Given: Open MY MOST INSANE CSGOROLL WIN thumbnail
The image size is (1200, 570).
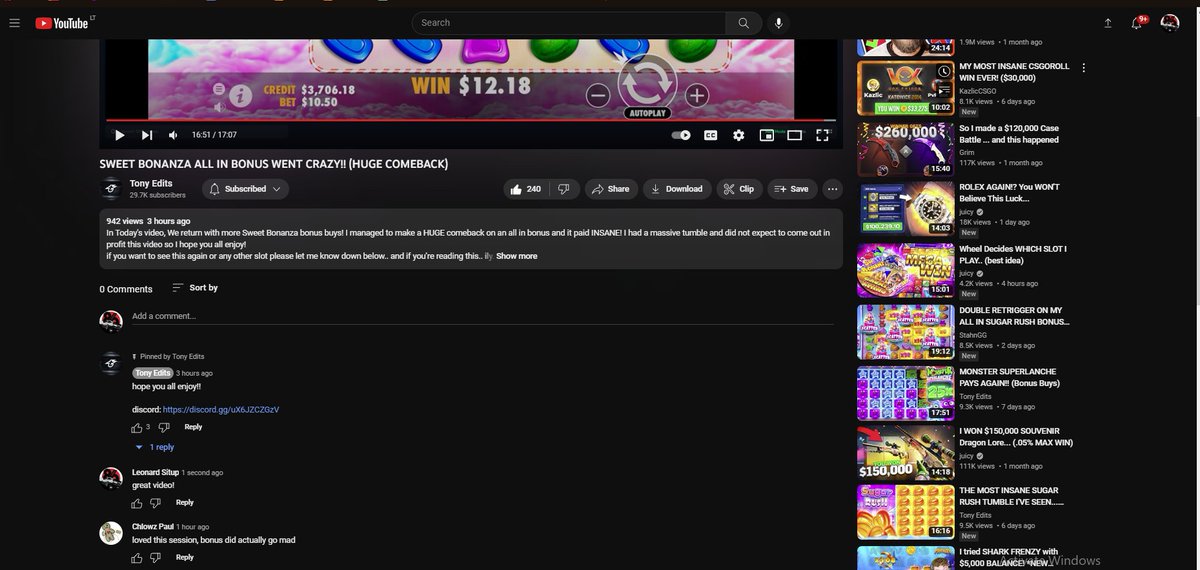Looking at the screenshot, I should (x=905, y=88).
